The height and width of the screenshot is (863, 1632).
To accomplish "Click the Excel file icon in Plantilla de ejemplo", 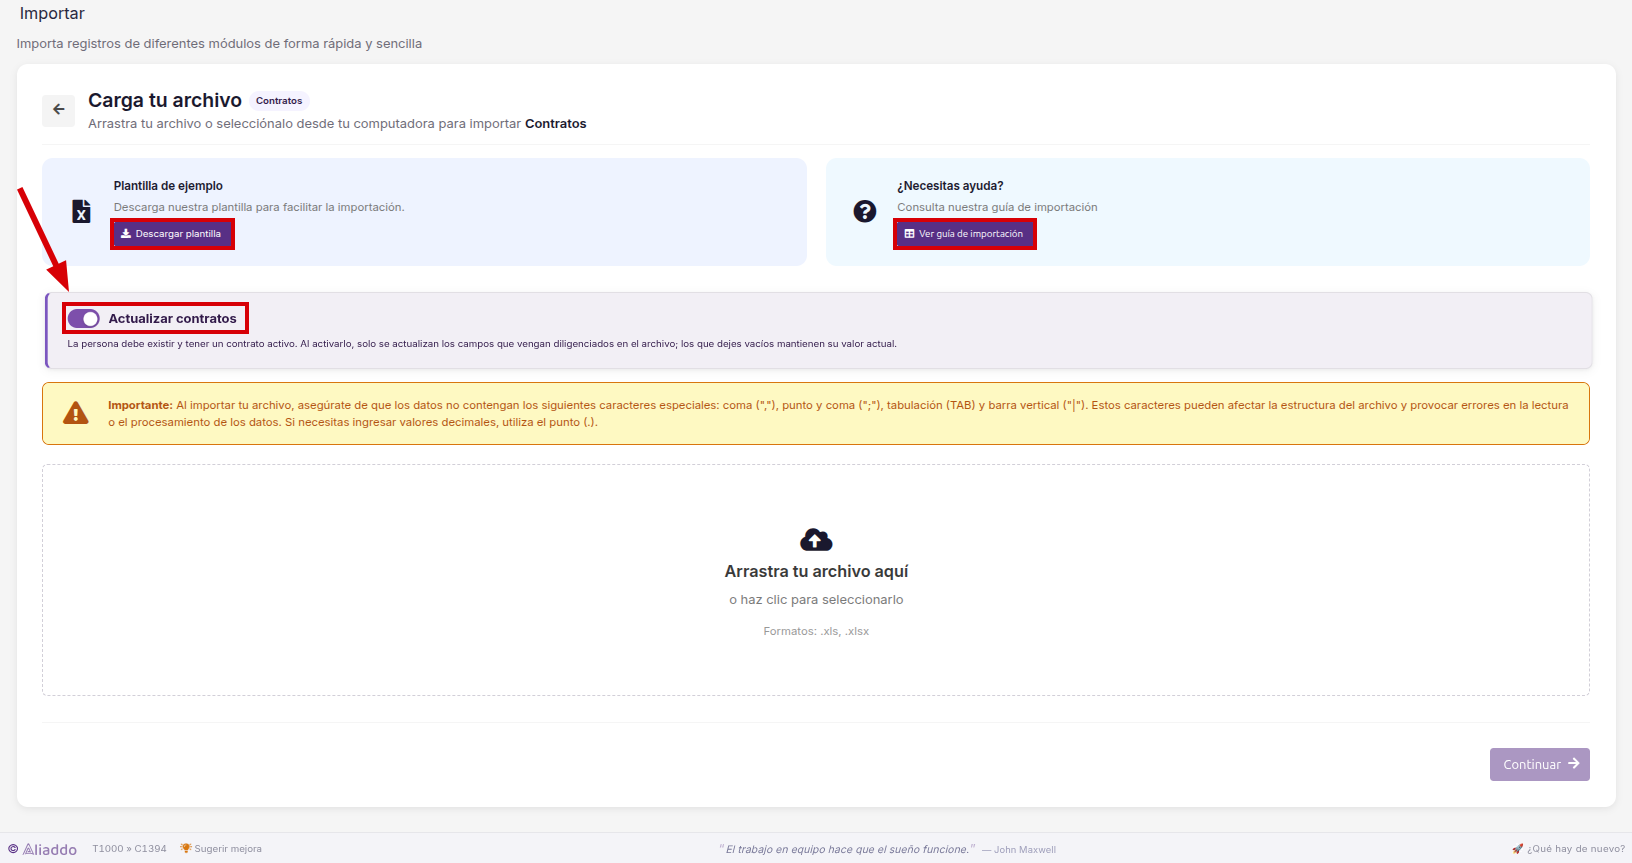I will 82,211.
